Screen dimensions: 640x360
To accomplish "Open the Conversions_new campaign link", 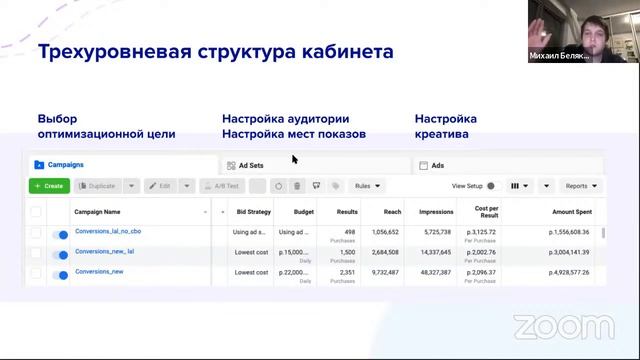I will click(99, 271).
